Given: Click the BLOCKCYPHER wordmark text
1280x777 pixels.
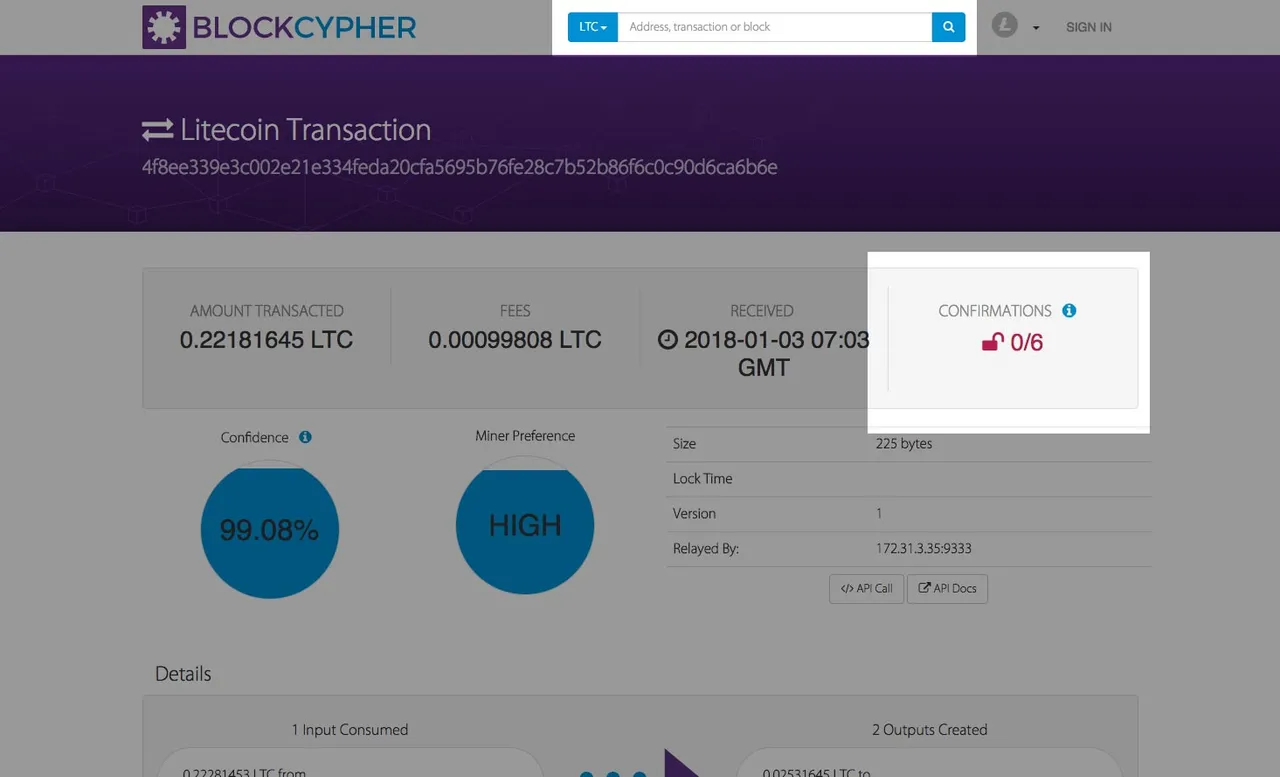Looking at the screenshot, I should click(304, 27).
